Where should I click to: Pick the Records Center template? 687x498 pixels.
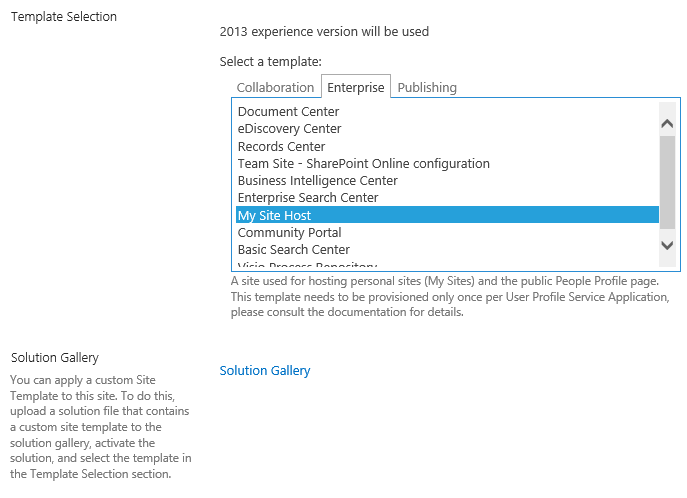[447, 146]
